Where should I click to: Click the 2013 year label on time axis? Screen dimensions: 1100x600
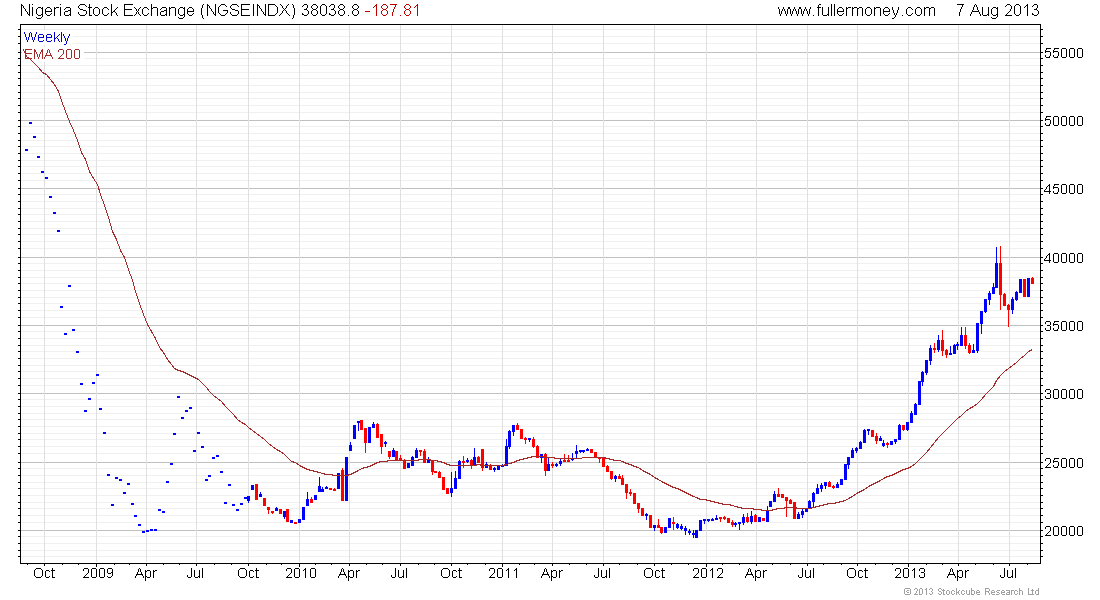click(x=909, y=573)
